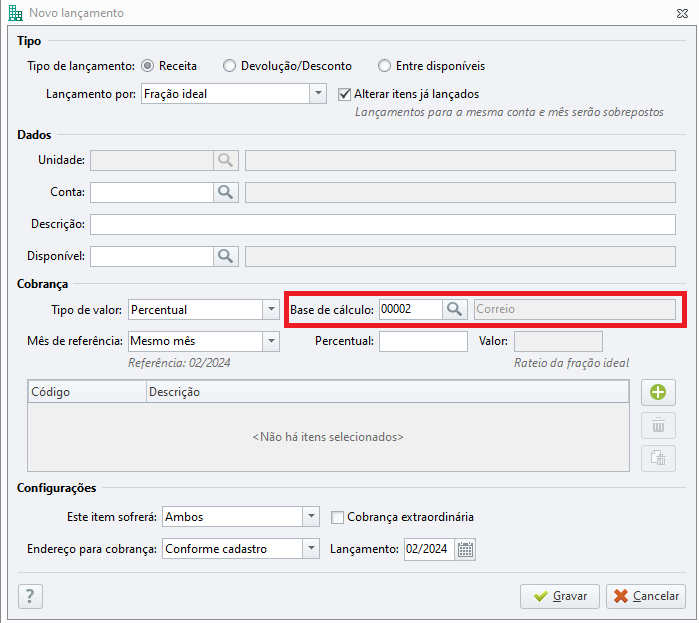Click the question mark help button
Viewport: 699px width, 623px height.
coord(30,596)
